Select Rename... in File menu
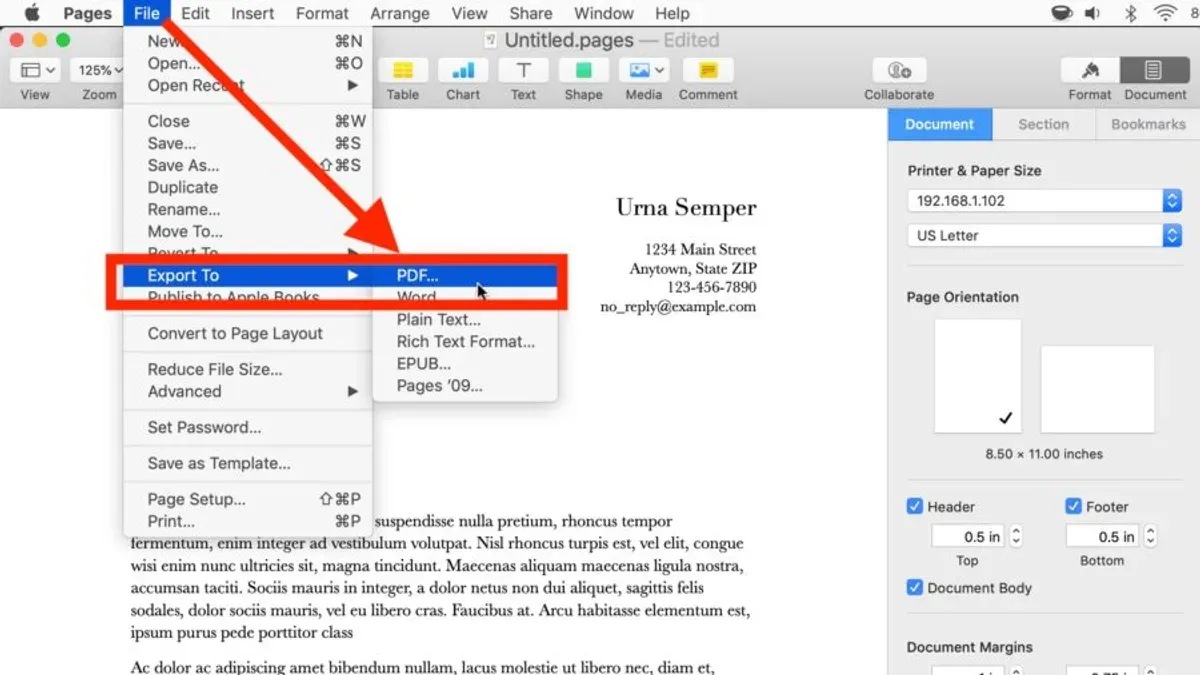This screenshot has height=675, width=1200. click(x=247, y=209)
